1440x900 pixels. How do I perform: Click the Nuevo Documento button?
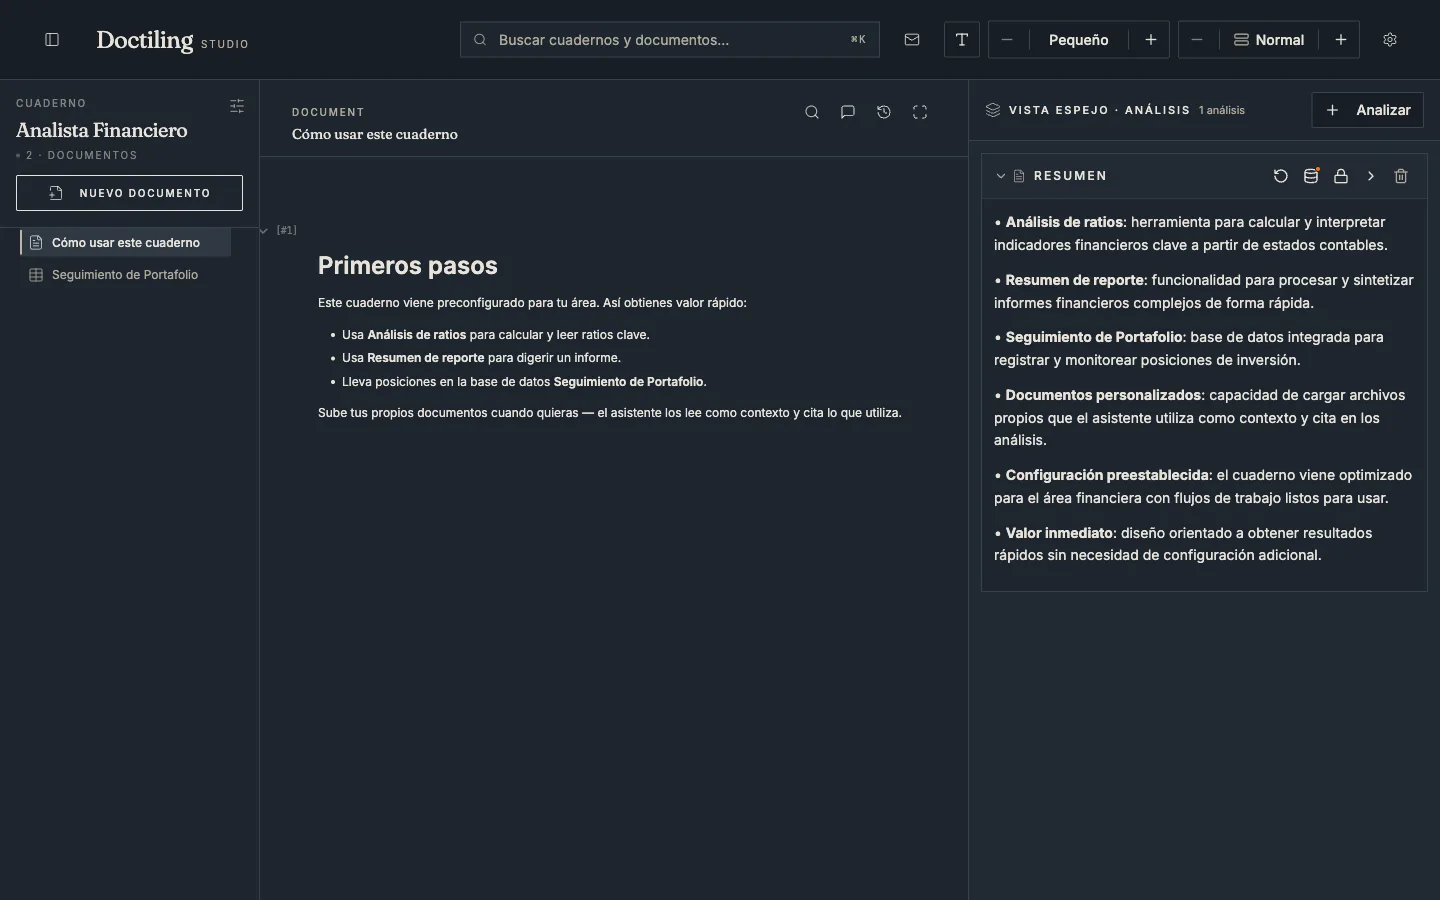[129, 193]
